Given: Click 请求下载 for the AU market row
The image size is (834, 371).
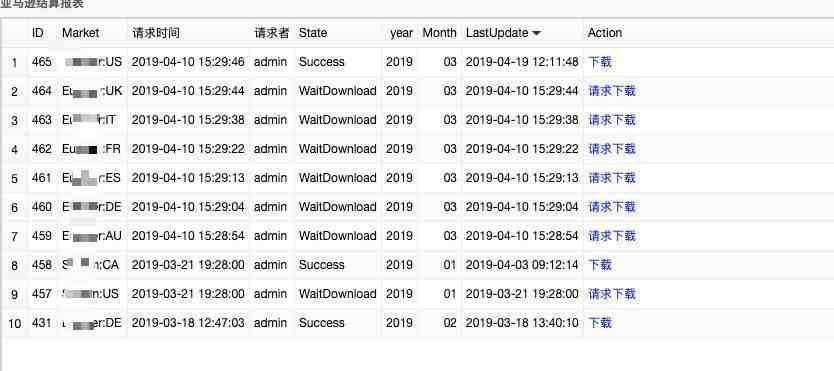Looking at the screenshot, I should tap(612, 236).
